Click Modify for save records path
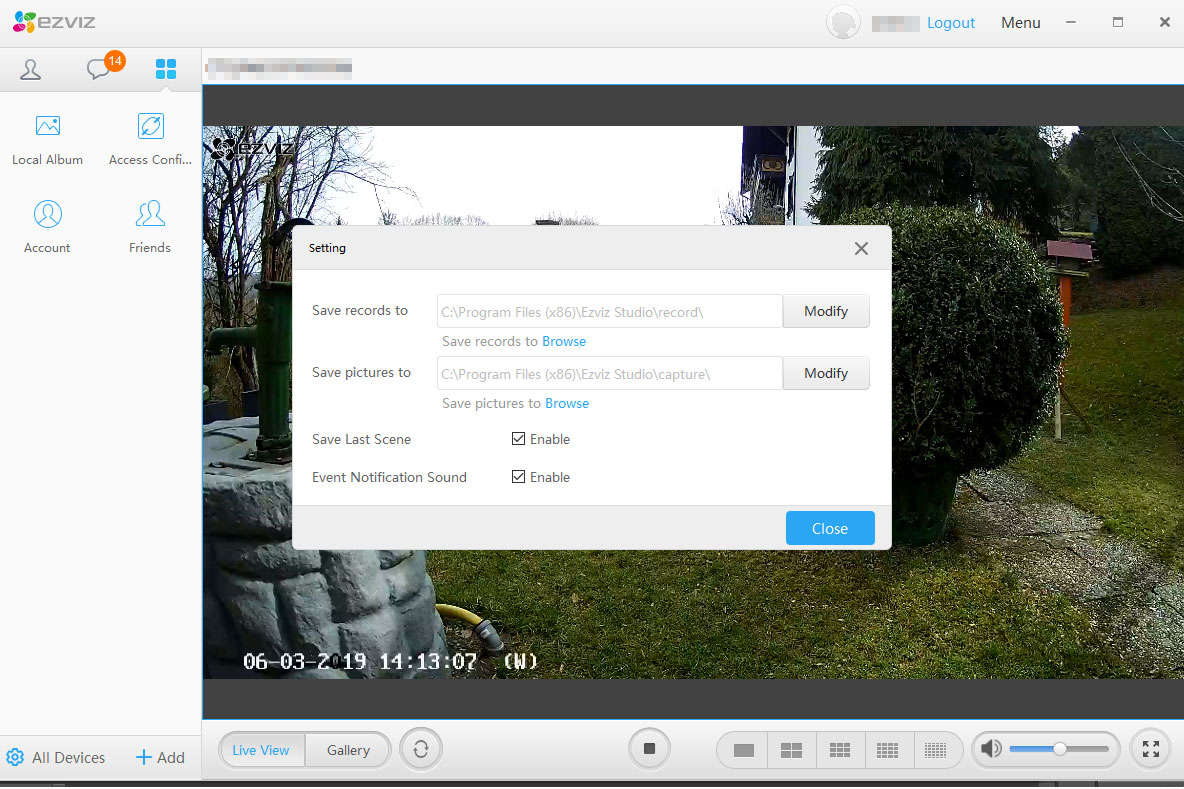Image resolution: width=1184 pixels, height=789 pixels. (825, 311)
